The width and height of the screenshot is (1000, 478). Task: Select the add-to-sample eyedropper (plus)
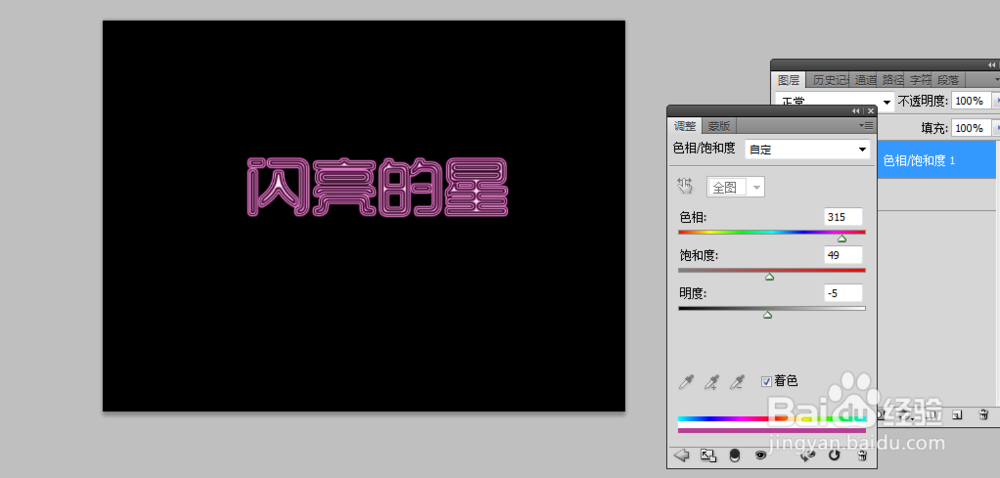tap(711, 382)
